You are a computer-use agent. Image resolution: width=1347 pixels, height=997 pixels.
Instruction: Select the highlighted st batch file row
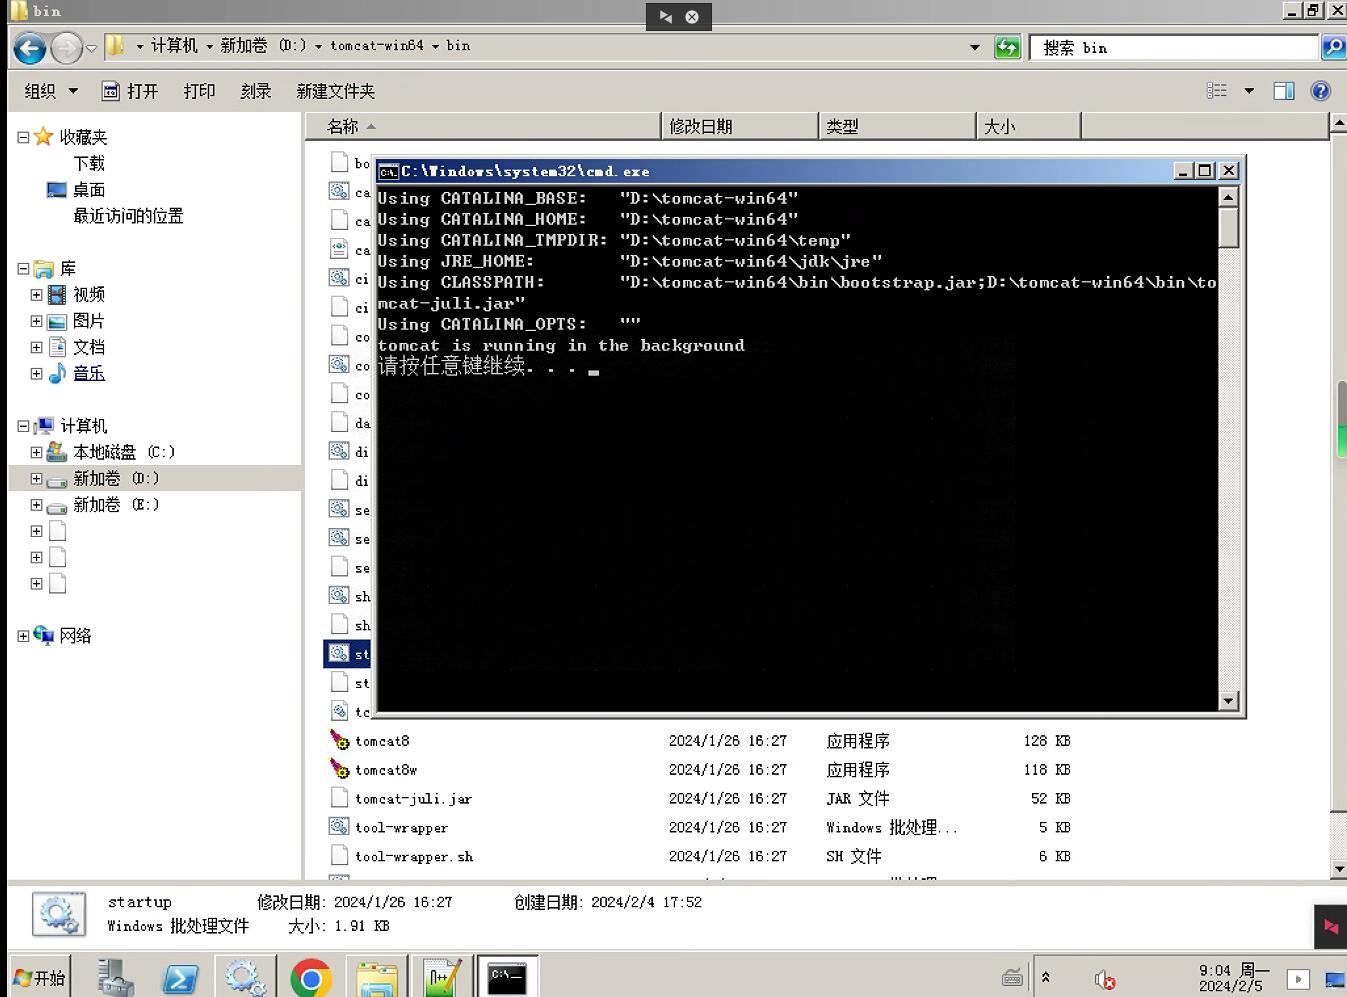point(349,654)
